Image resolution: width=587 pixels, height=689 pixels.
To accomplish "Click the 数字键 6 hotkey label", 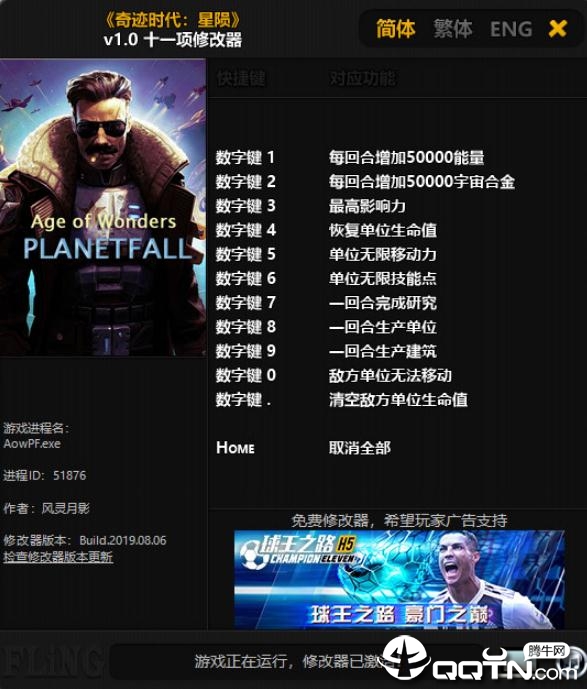I will (246, 278).
